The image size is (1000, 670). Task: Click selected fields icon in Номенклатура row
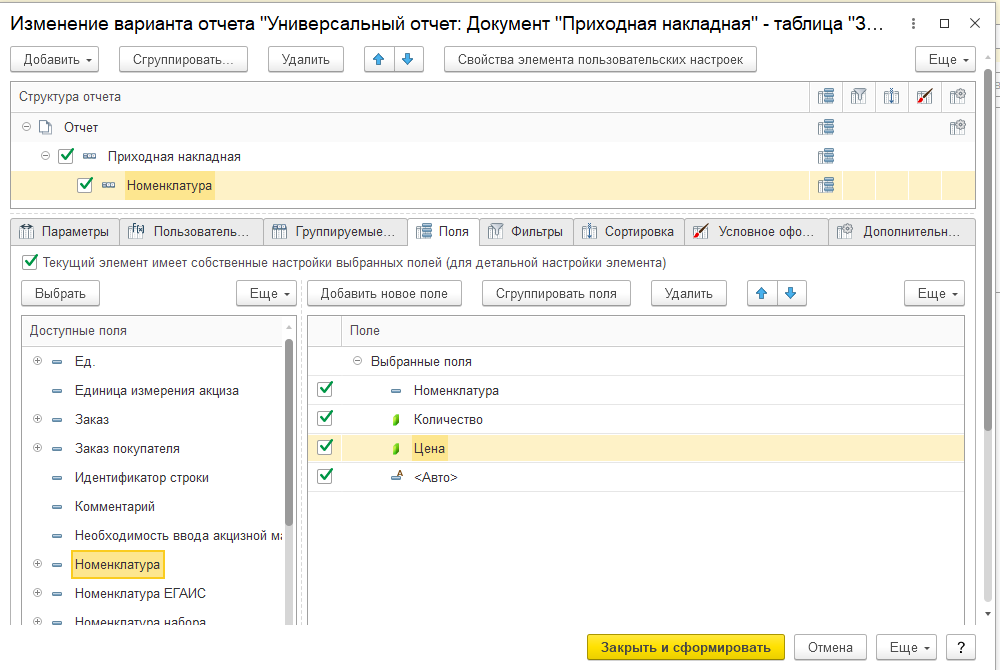tap(826, 185)
